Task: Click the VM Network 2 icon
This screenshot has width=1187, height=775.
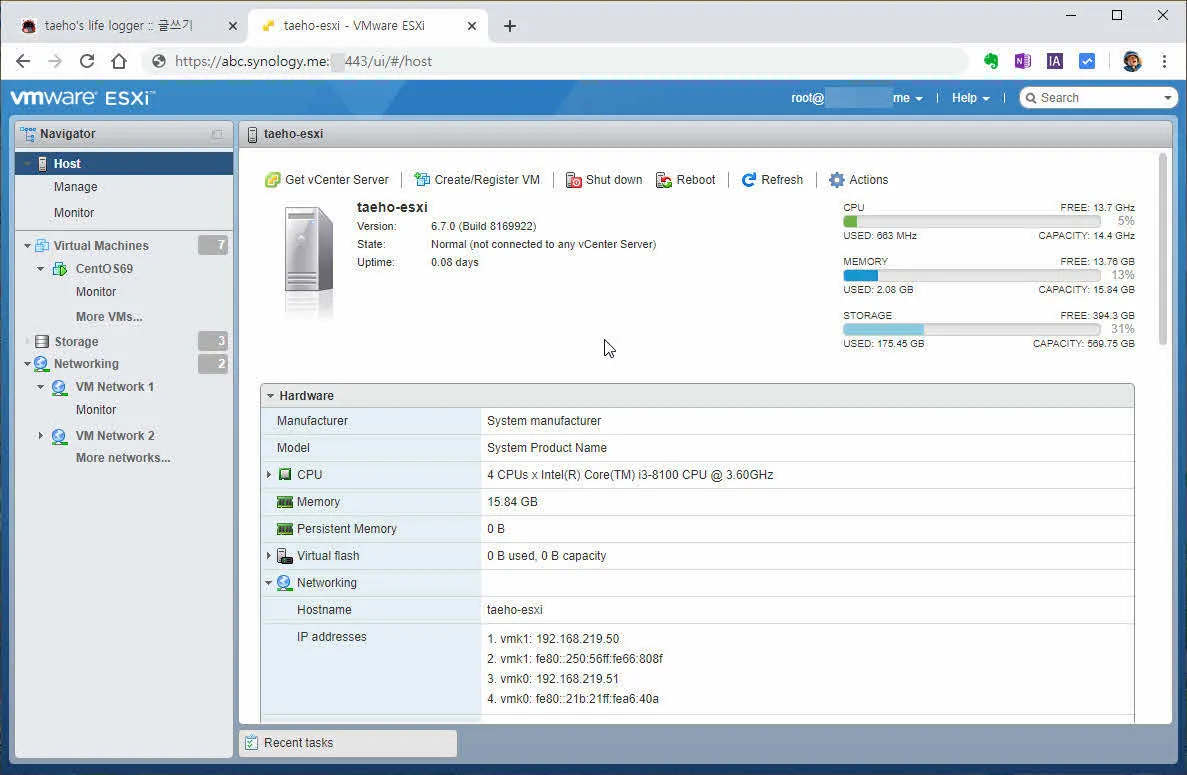Action: coord(59,437)
